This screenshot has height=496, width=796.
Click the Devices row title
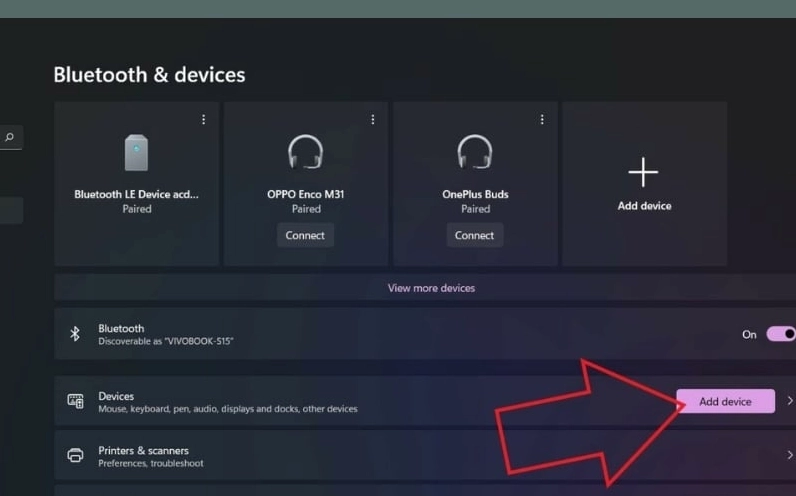click(116, 396)
